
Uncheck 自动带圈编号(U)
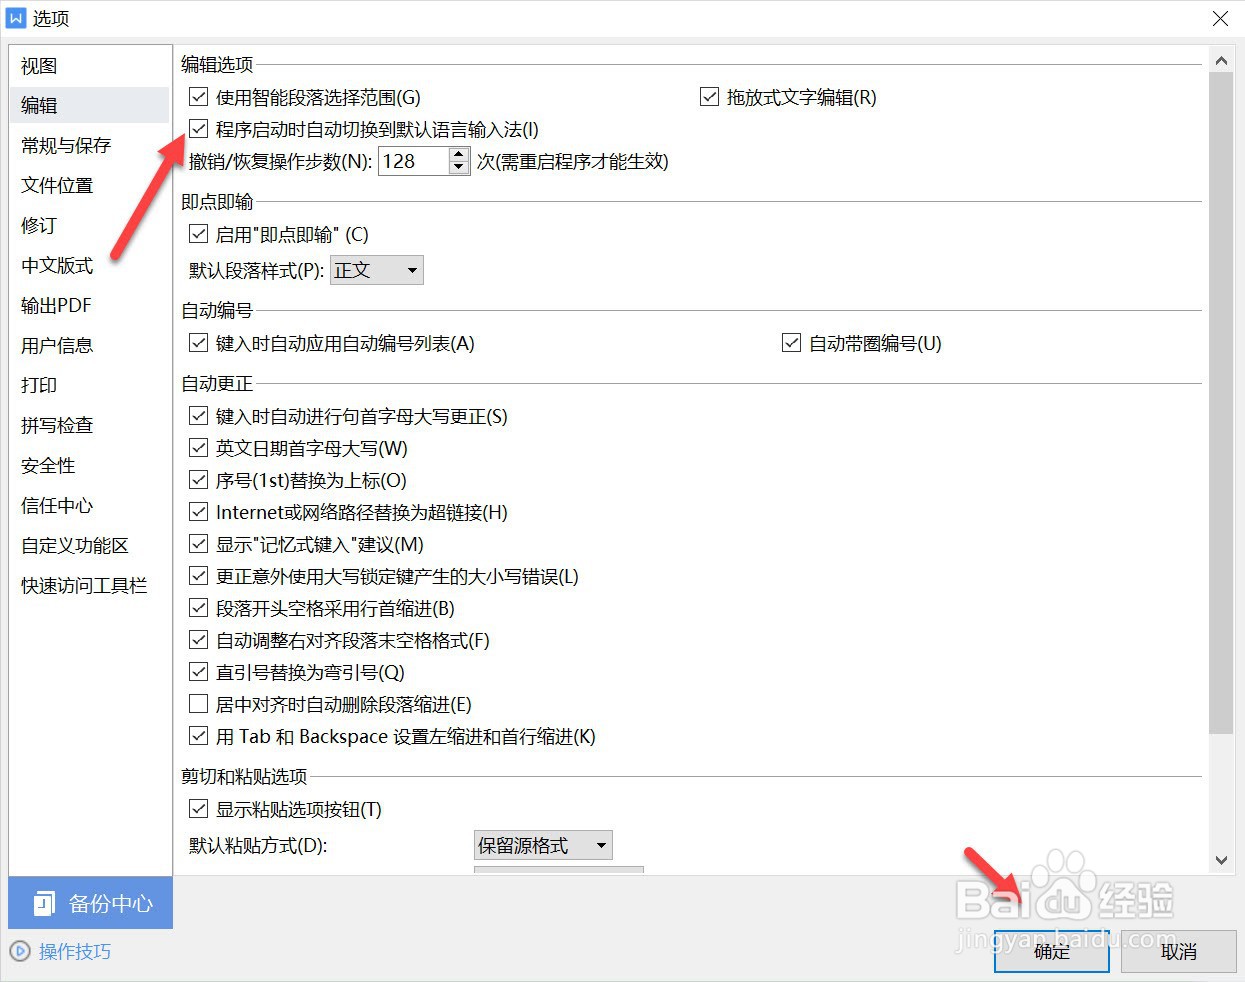(x=791, y=342)
